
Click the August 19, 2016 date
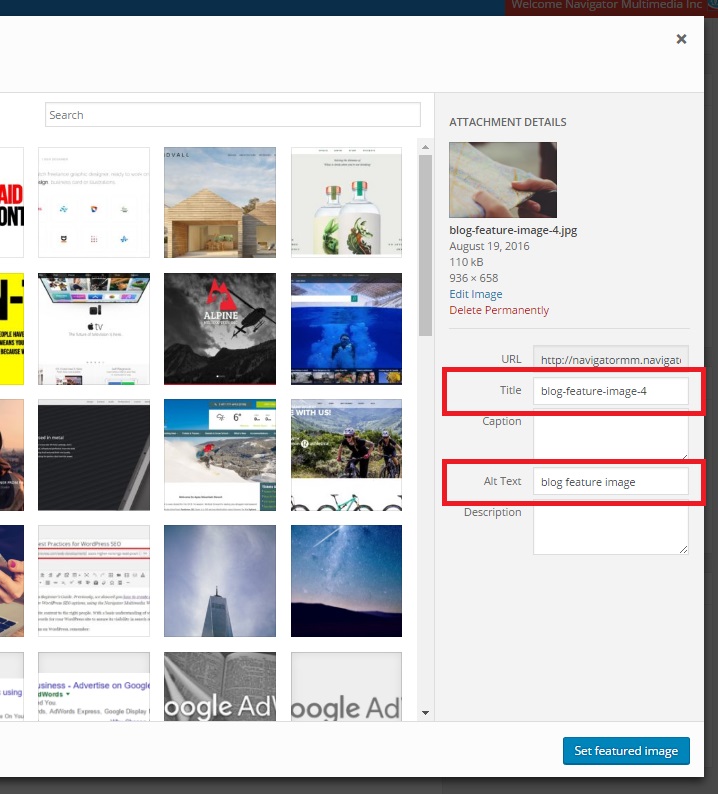489,246
